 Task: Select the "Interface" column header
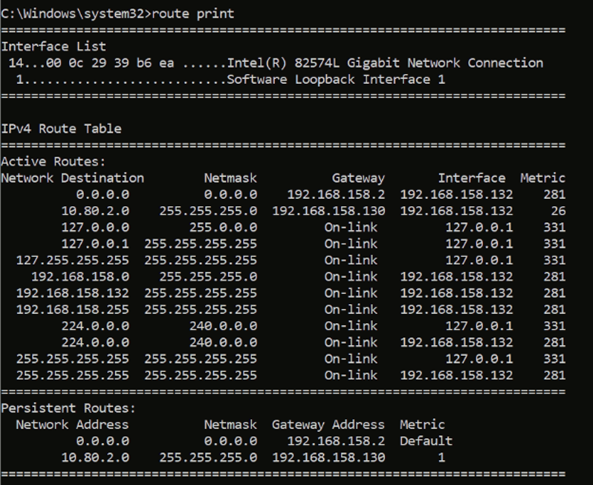click(472, 178)
